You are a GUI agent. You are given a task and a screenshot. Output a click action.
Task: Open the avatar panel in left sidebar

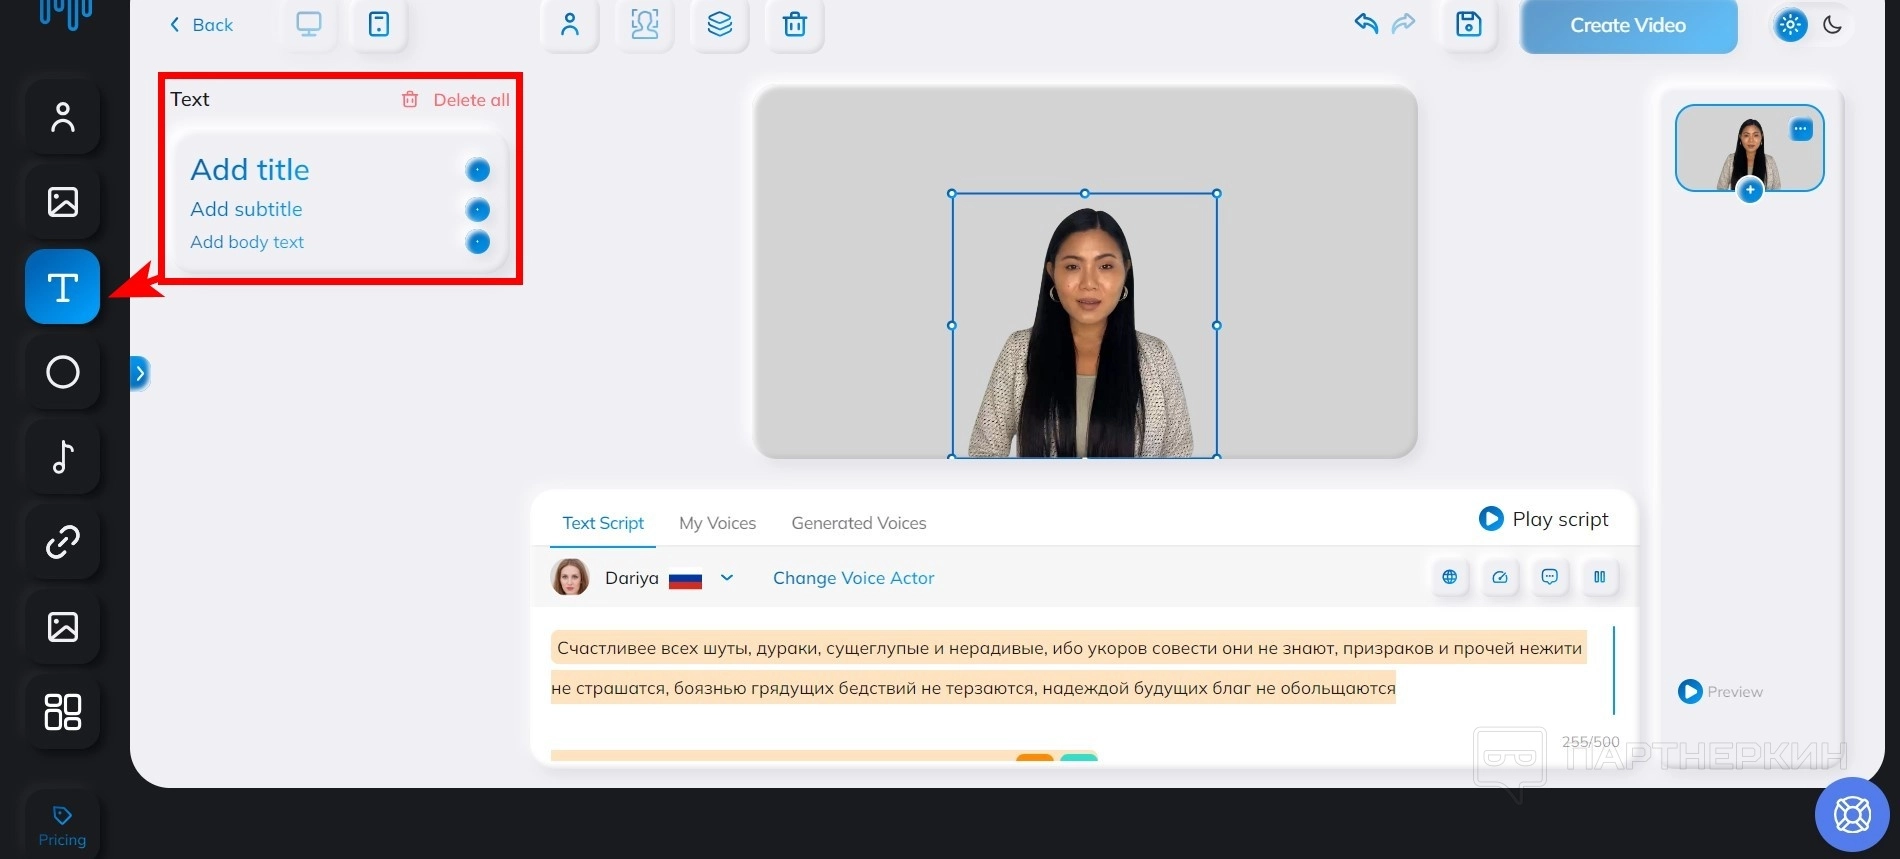coord(62,118)
